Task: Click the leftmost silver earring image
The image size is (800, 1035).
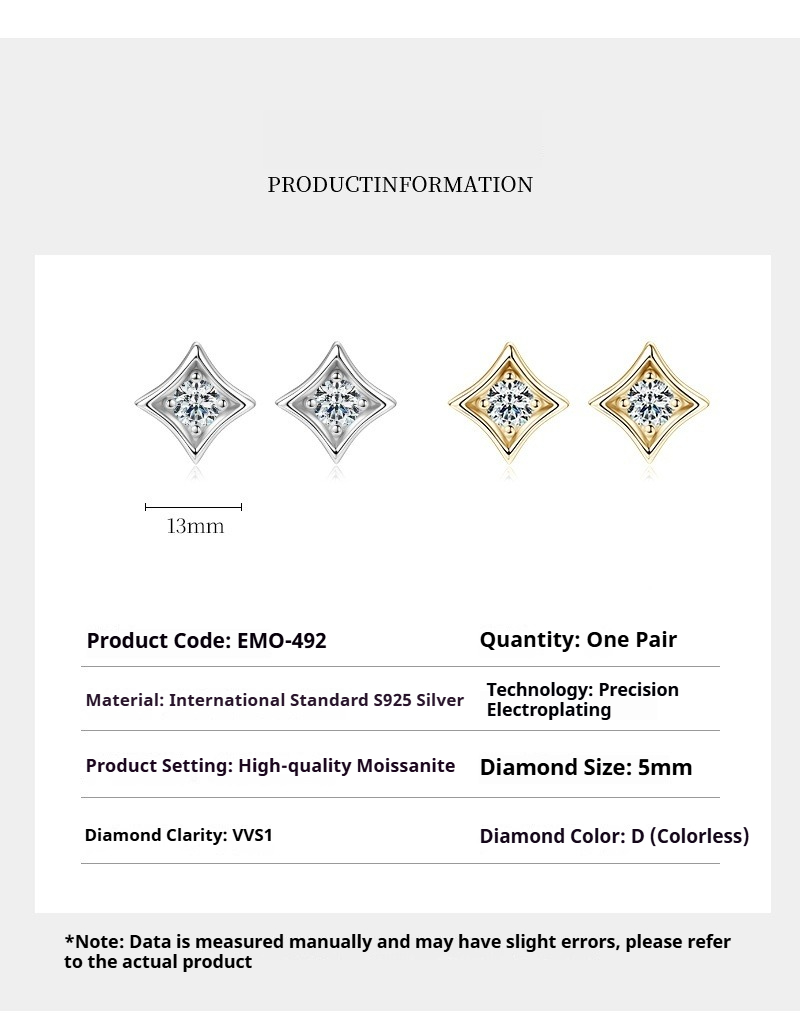Action: pyautogui.click(x=193, y=402)
